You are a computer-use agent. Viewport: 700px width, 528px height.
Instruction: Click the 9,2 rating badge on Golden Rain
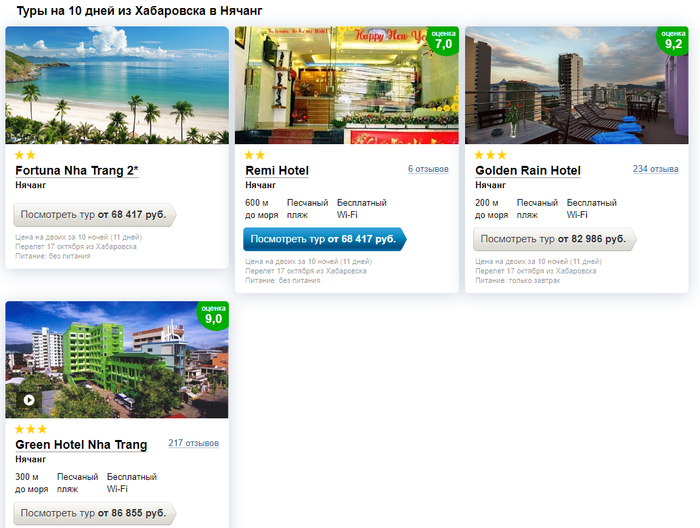coord(673,40)
